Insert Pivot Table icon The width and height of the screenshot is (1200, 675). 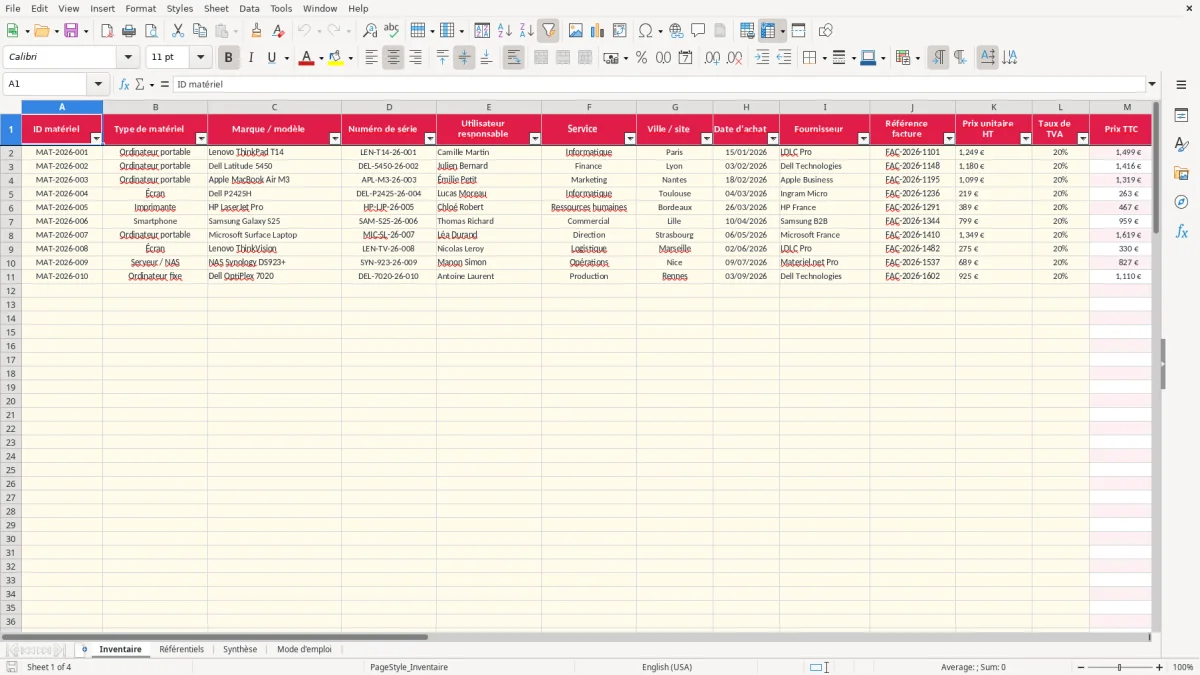click(620, 31)
